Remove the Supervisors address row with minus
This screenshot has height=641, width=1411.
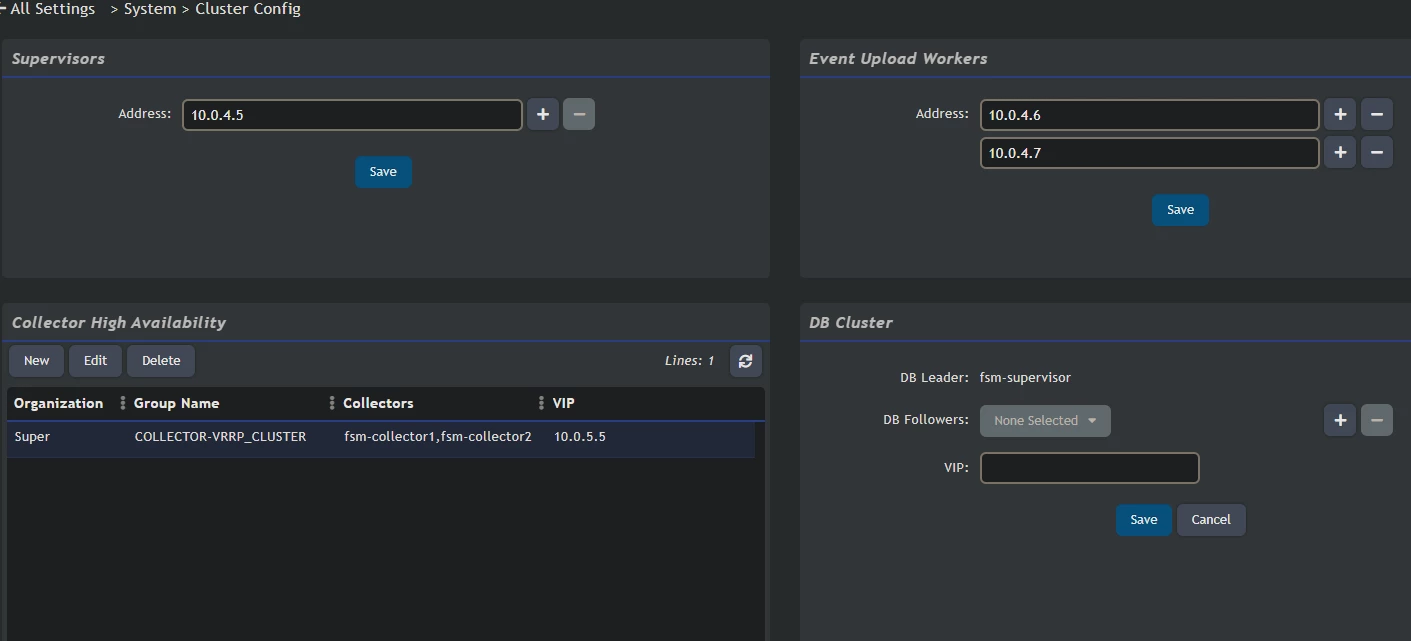[x=579, y=115]
